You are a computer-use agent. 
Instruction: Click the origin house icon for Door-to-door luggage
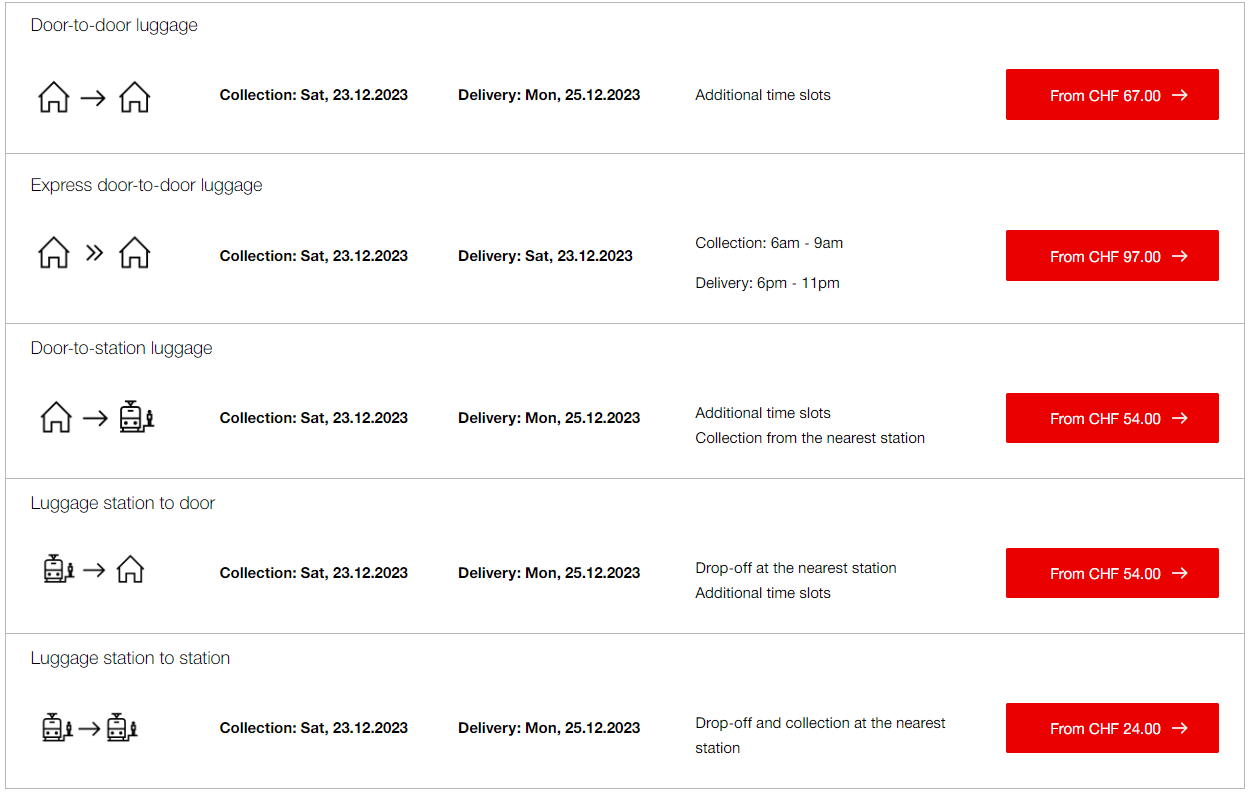coord(54,97)
